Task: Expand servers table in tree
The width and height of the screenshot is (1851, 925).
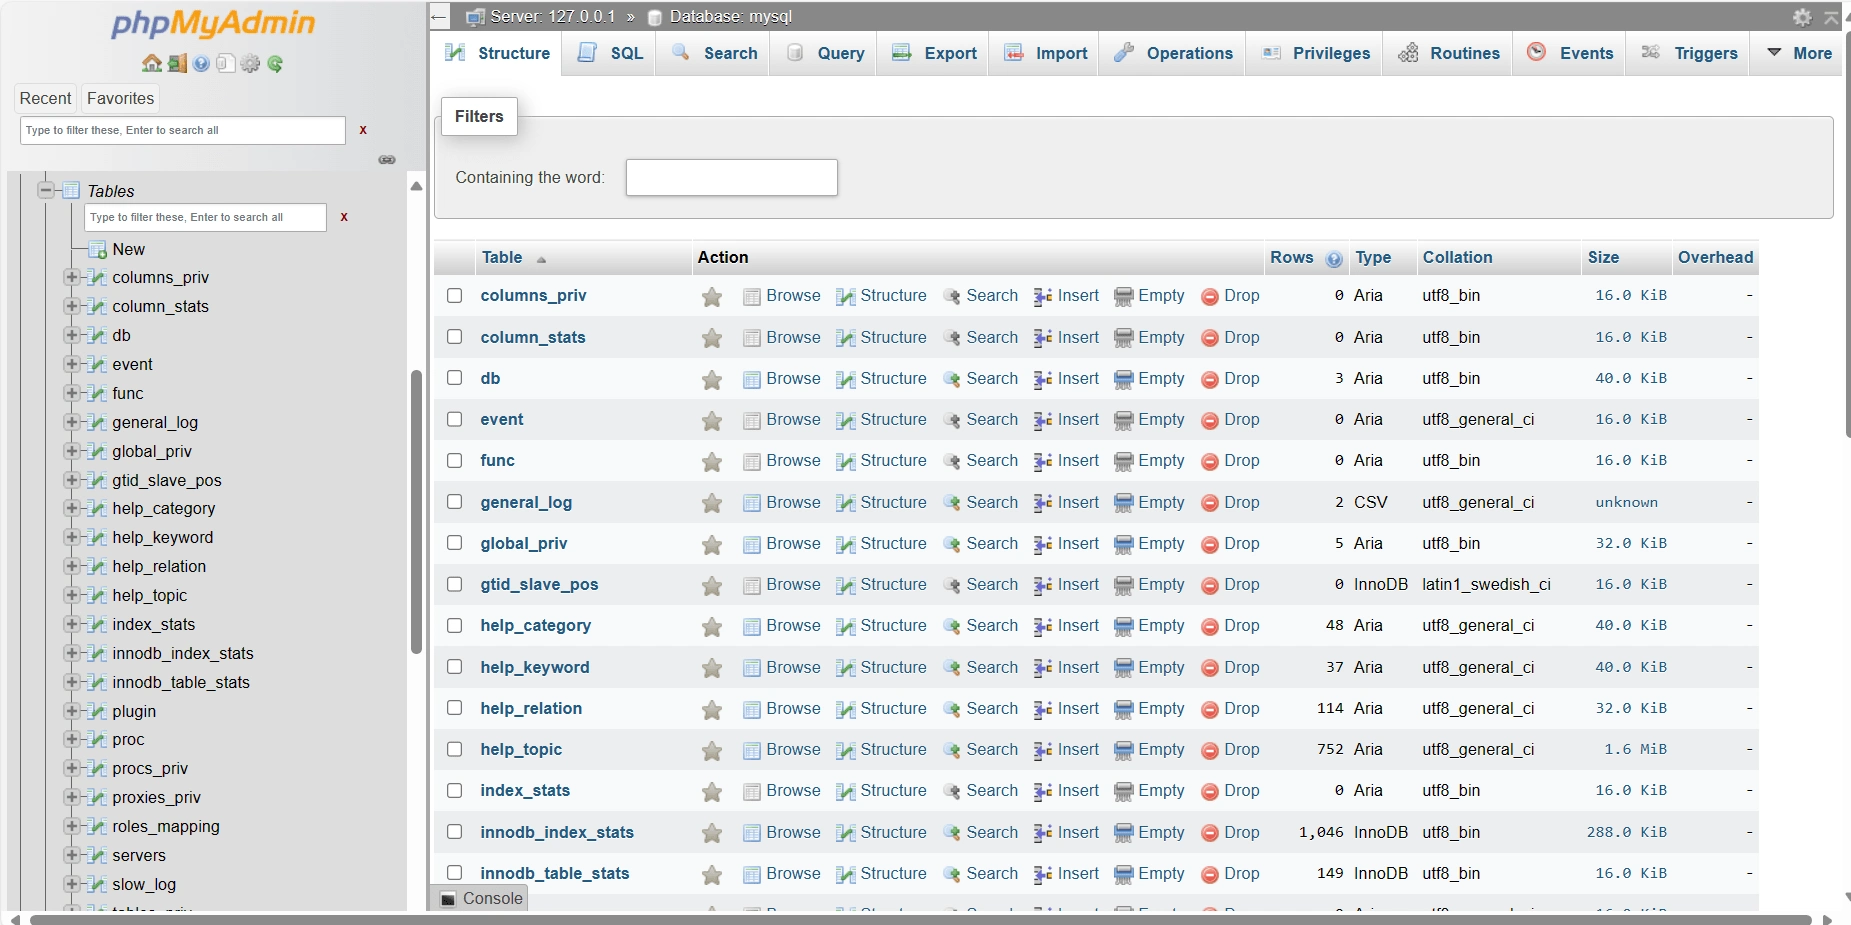Action: 71,855
